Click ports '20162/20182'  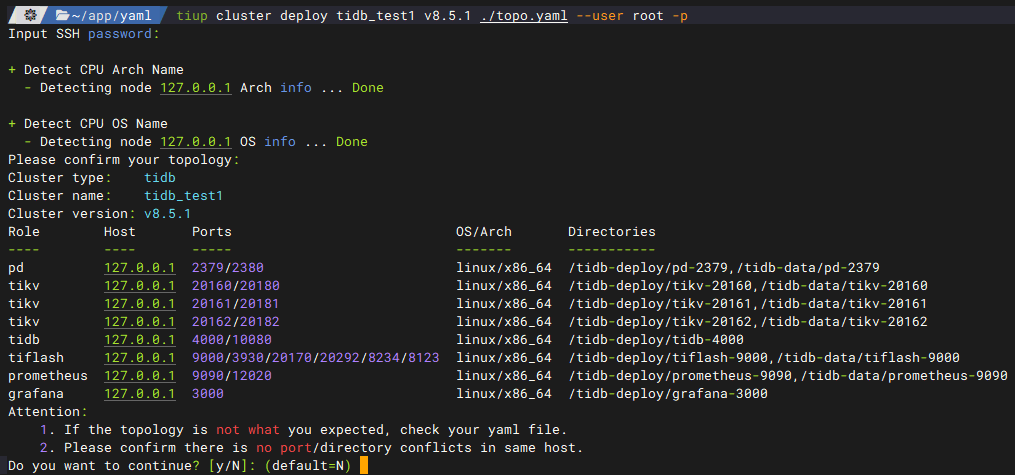[236, 322]
